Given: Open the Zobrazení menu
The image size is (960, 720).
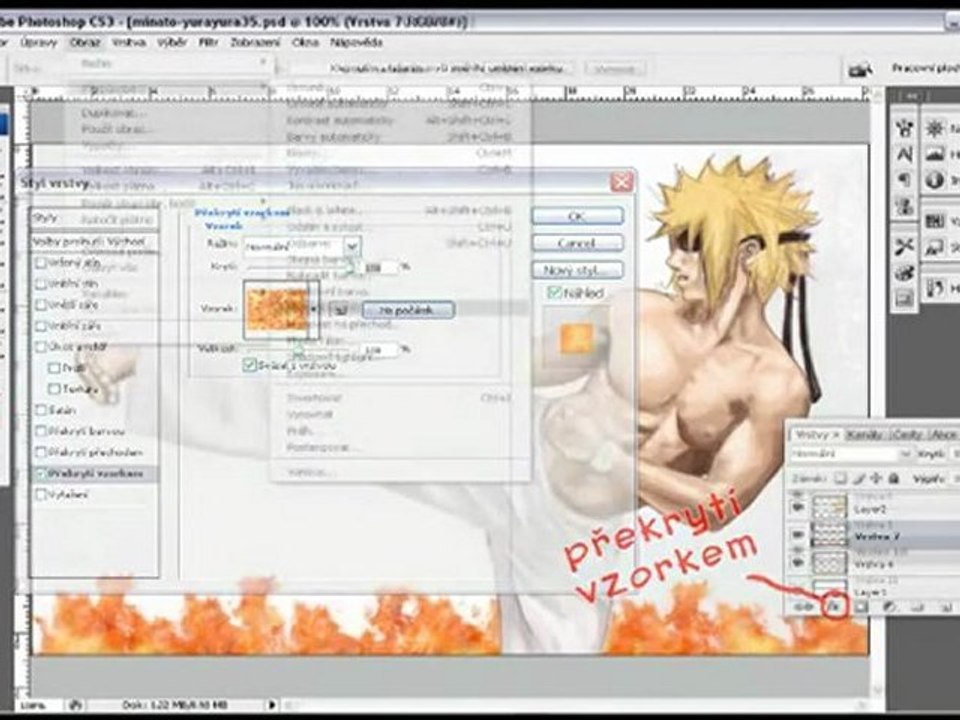Looking at the screenshot, I should coord(255,42).
